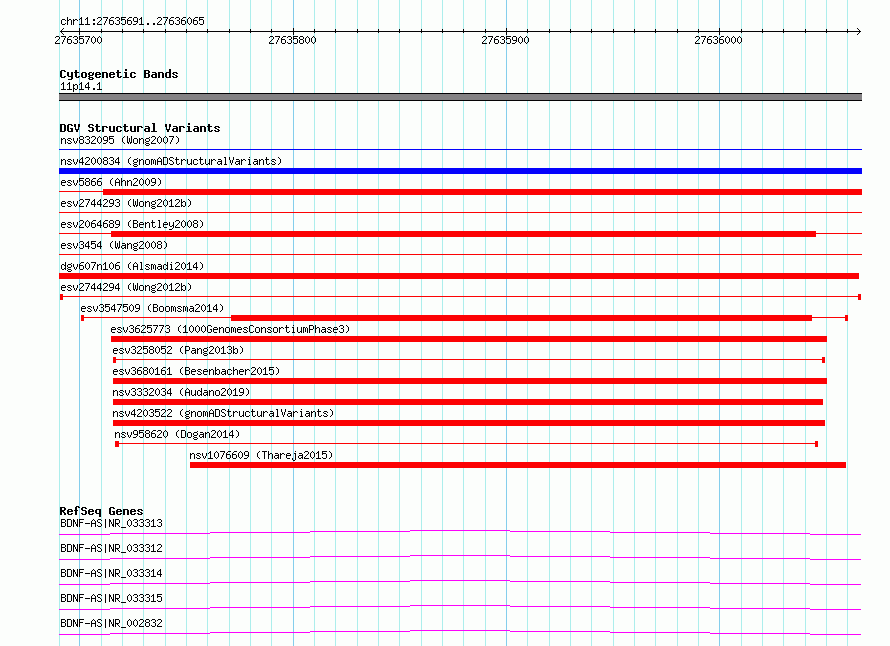Click the red nsv1076609 variant bar

click(518, 465)
